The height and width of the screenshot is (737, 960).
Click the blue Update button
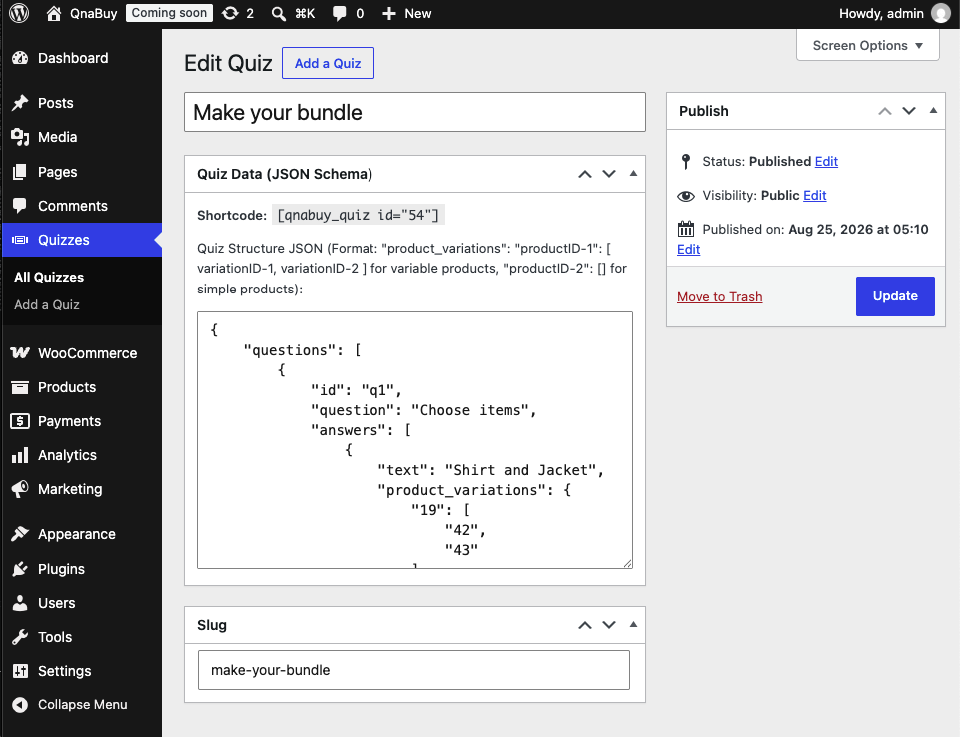(895, 296)
